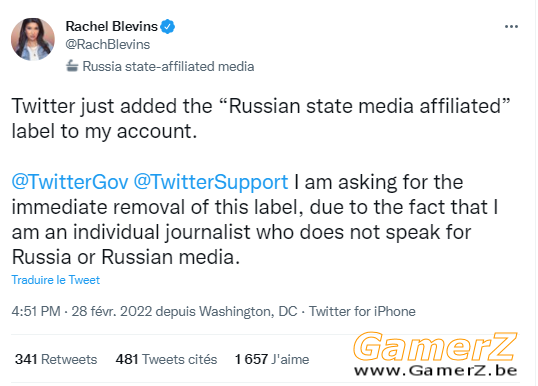Click the tweet body text
This screenshot has height=386, width=538.
(261, 182)
